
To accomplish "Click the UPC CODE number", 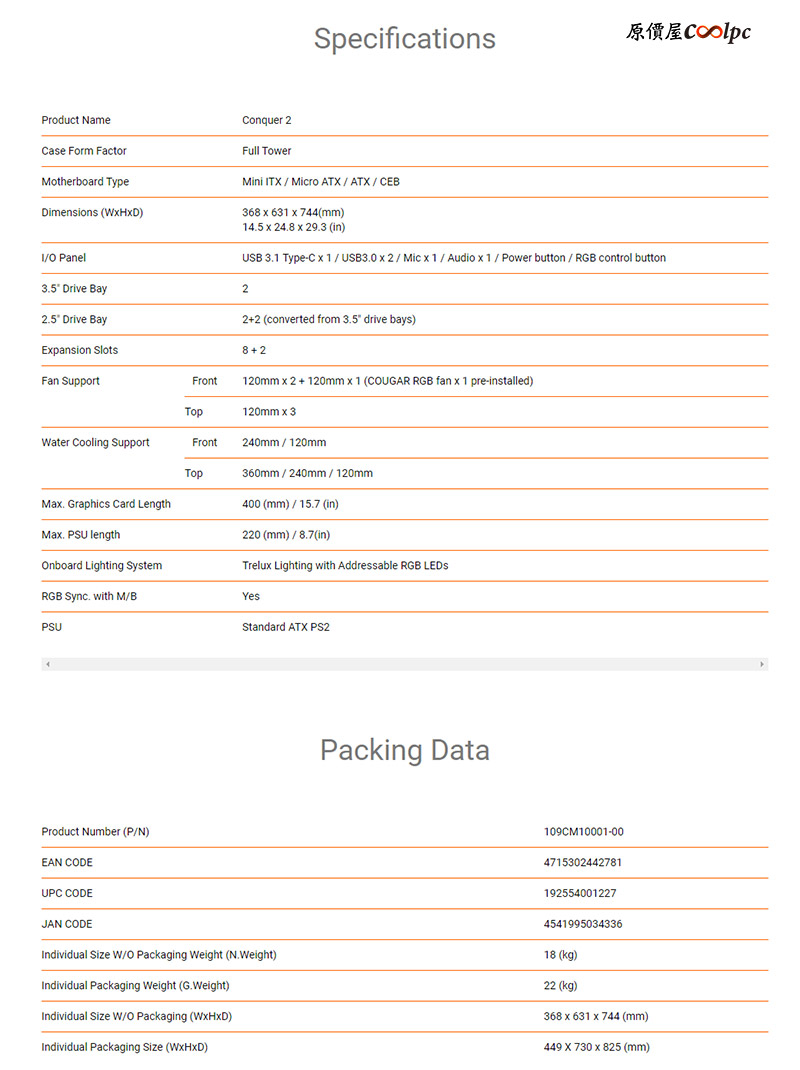I will (580, 893).
